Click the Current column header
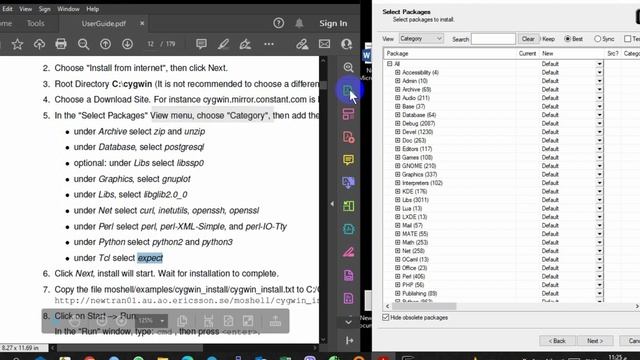640x360 pixels. point(527,53)
